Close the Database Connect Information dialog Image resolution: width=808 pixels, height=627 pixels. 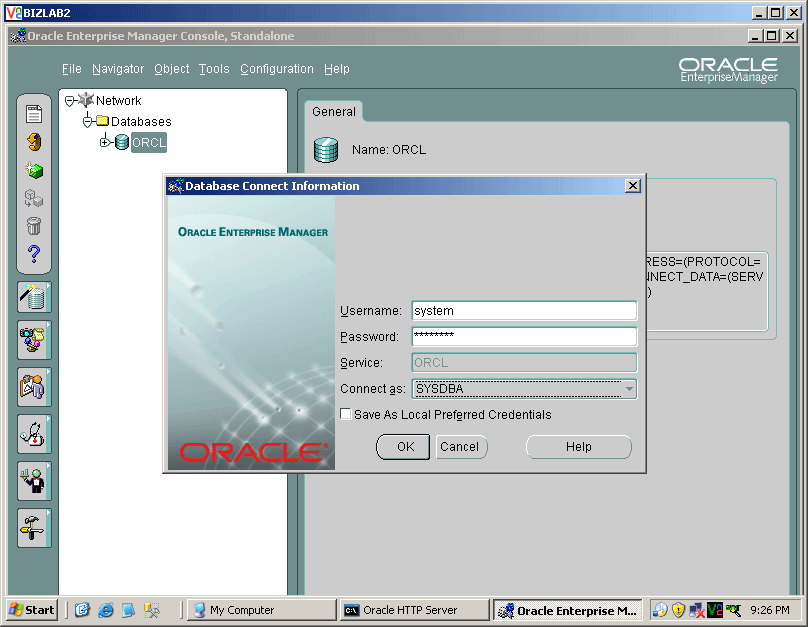click(632, 186)
